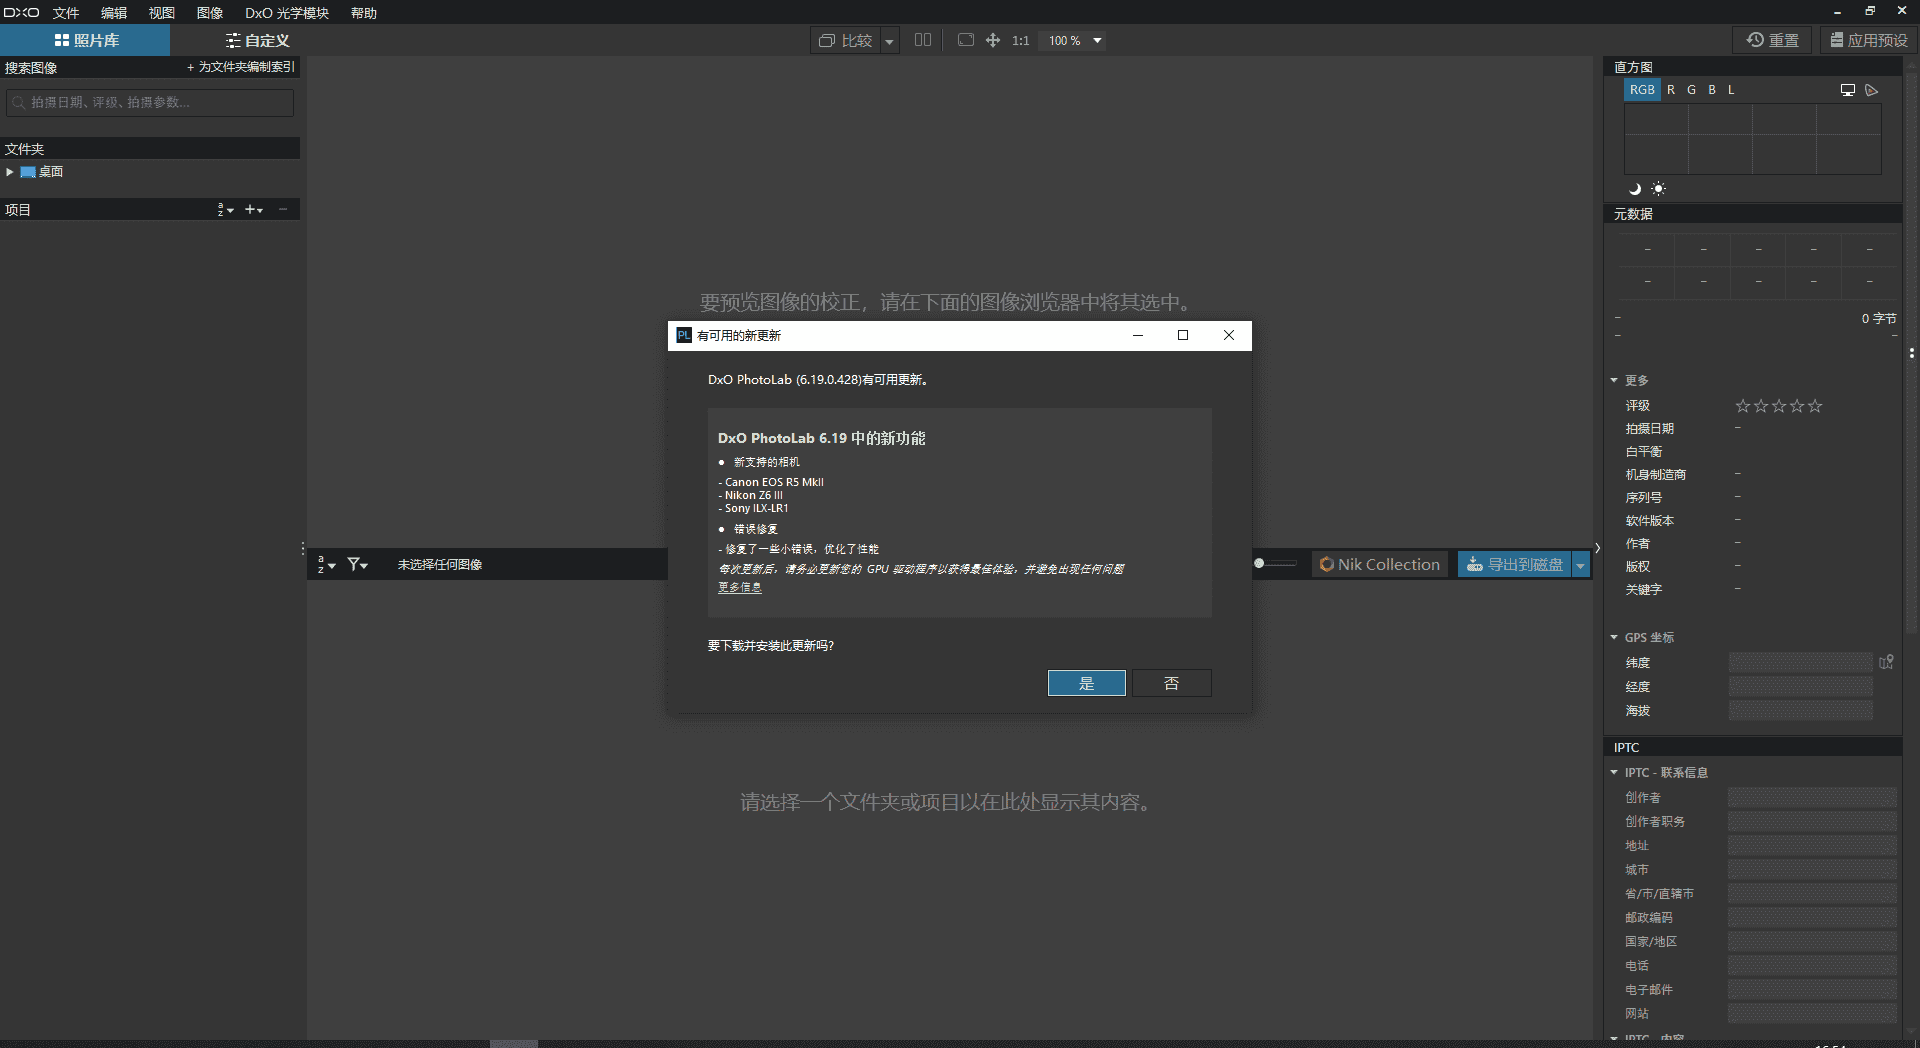Click the DxO logo in menu bar
Viewport: 1920px width, 1048px height.
21,13
